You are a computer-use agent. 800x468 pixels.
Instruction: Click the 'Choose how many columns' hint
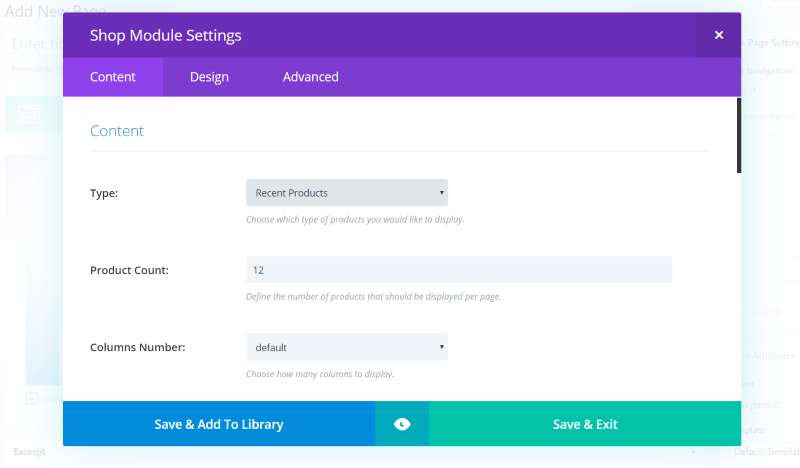click(x=320, y=374)
